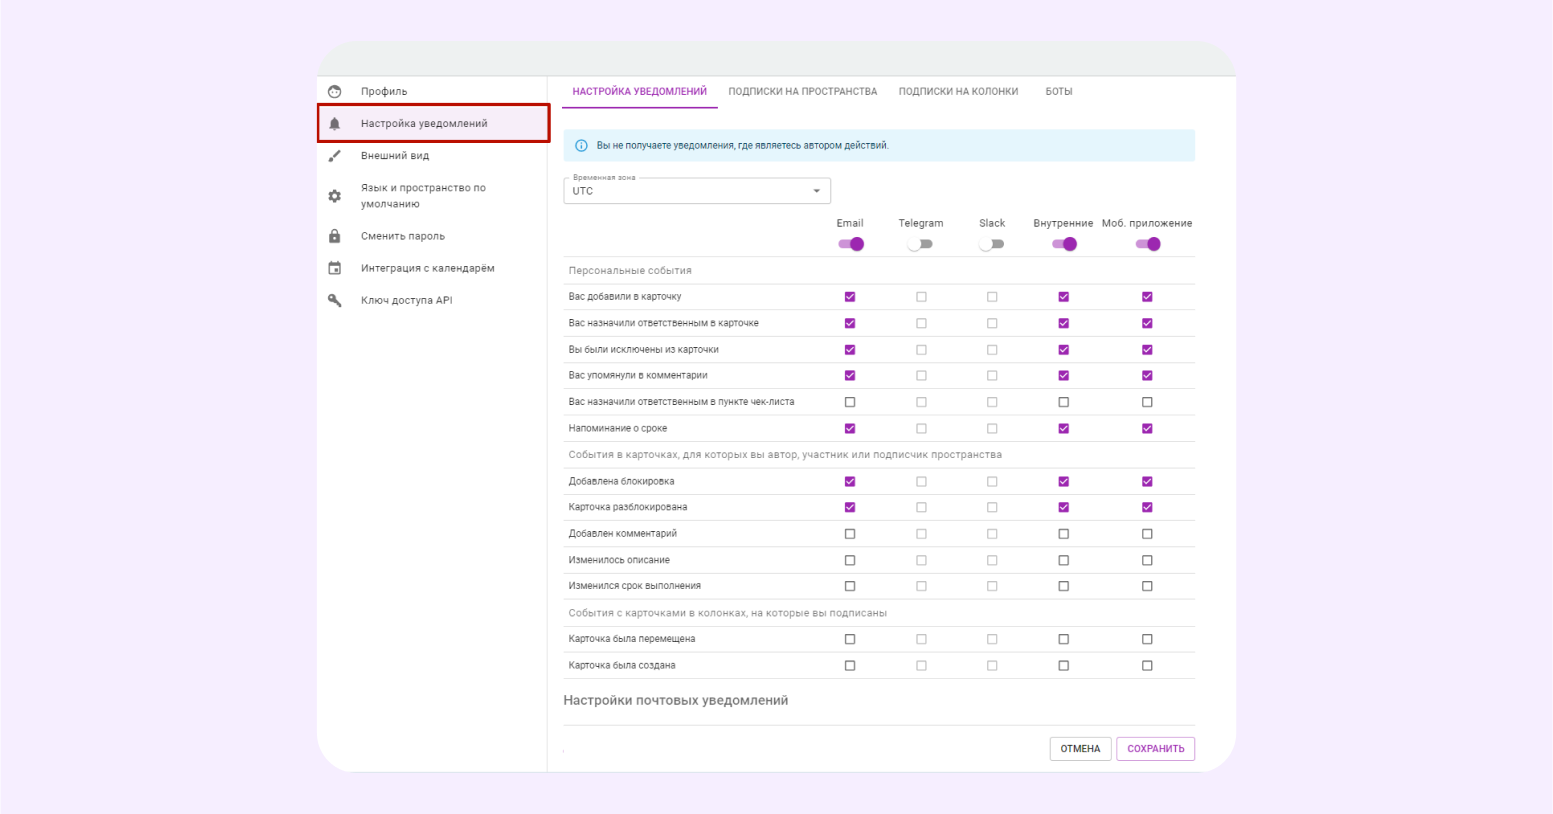The image size is (1553, 814).
Task: Uncheck Внутренние for Вас назначили ответственным в карточке
Action: click(1064, 323)
